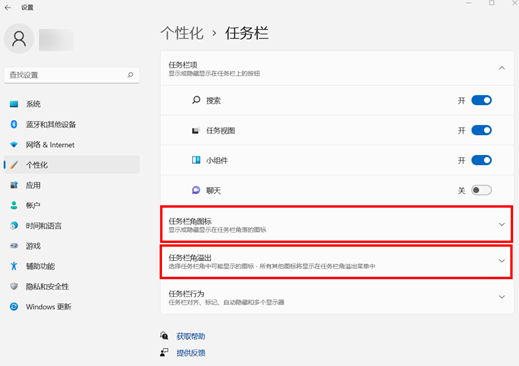Click the Windows 更新 icon in sidebar
Image resolution: width=519 pixels, height=366 pixels.
(14, 306)
